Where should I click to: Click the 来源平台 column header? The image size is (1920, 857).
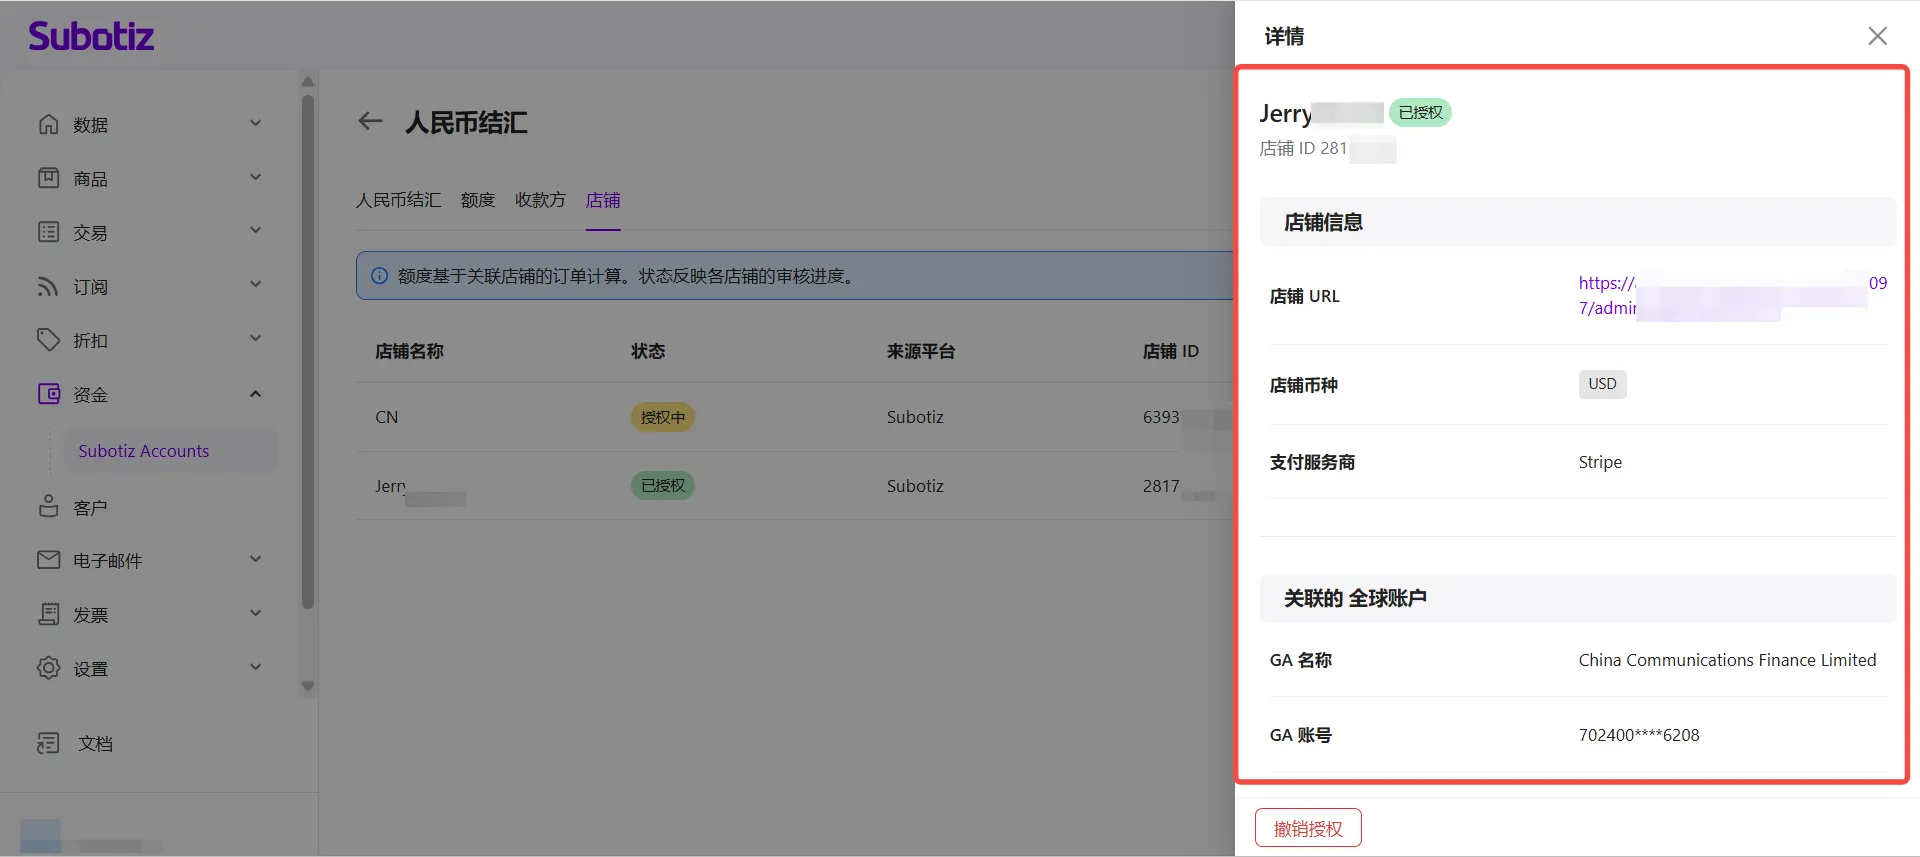click(x=920, y=351)
